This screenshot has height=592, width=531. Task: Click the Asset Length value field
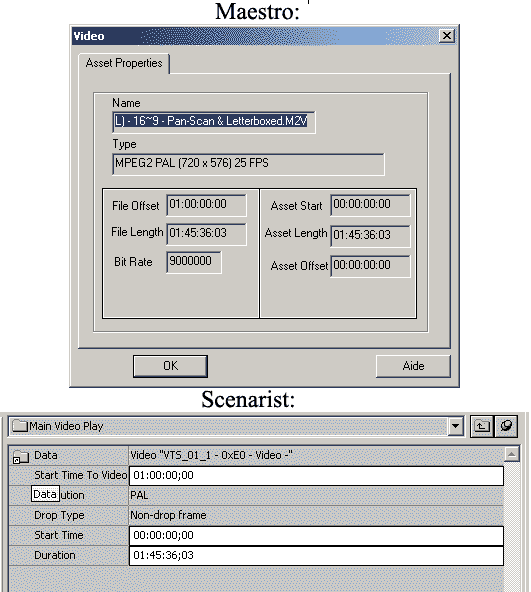(370, 236)
